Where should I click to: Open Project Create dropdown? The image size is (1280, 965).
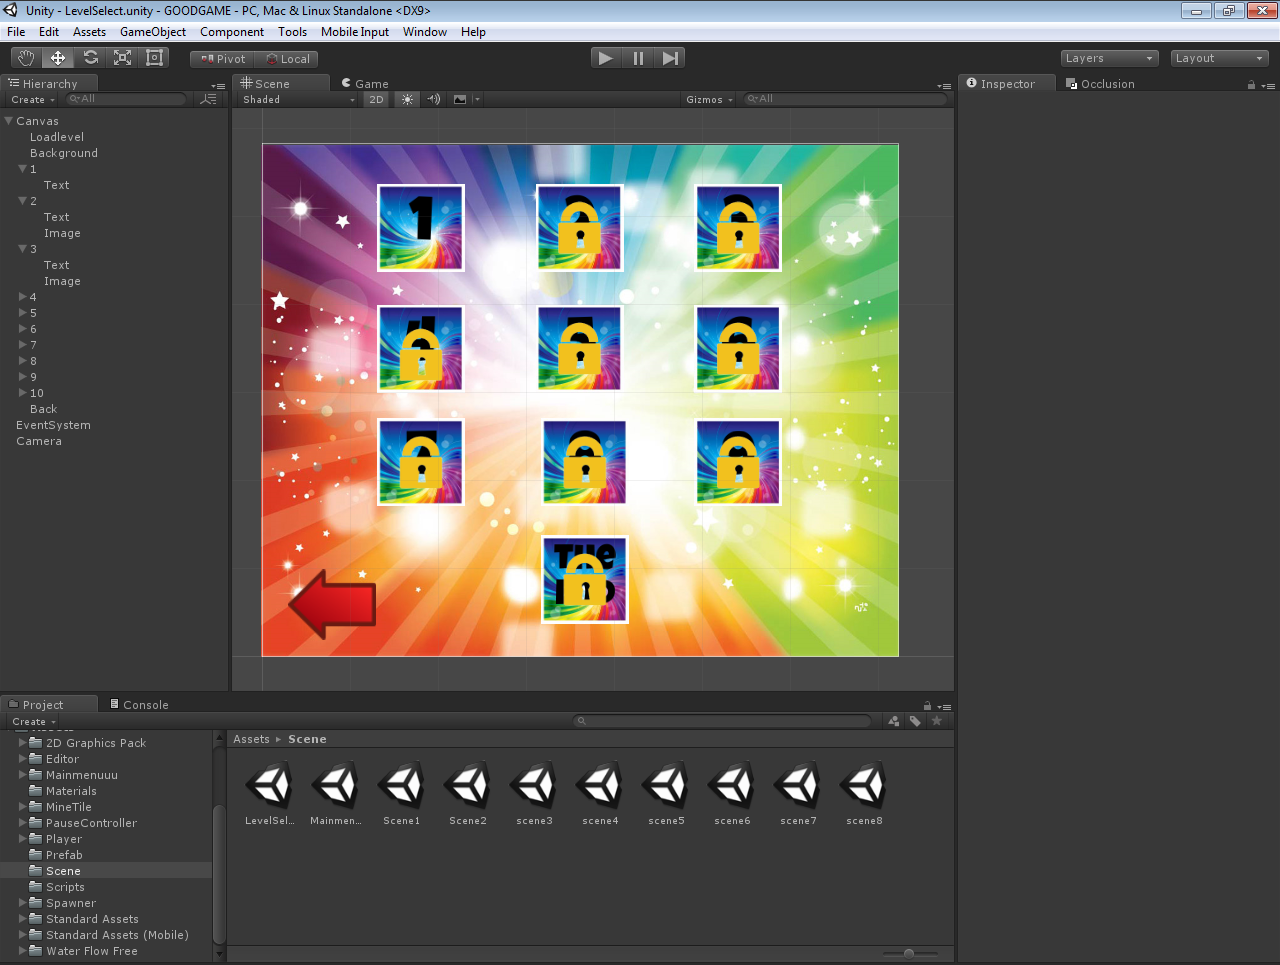[x=34, y=721]
